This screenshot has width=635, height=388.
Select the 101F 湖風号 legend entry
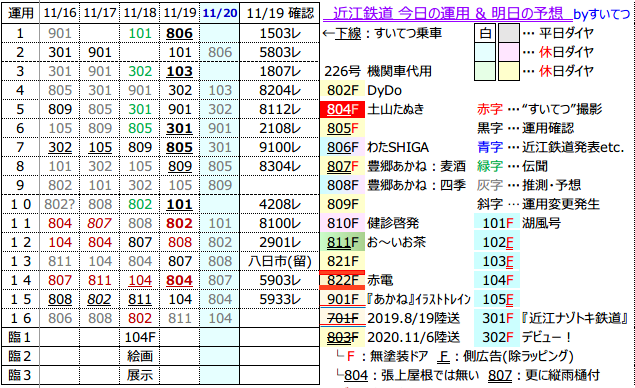click(x=518, y=223)
